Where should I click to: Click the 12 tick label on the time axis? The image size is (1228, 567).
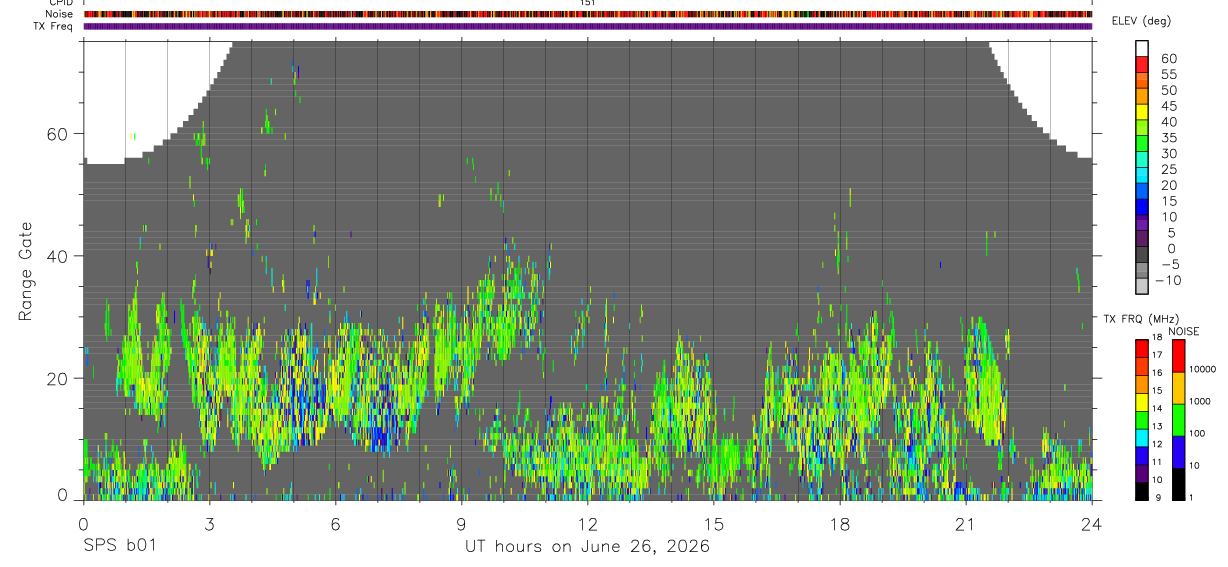[587, 523]
